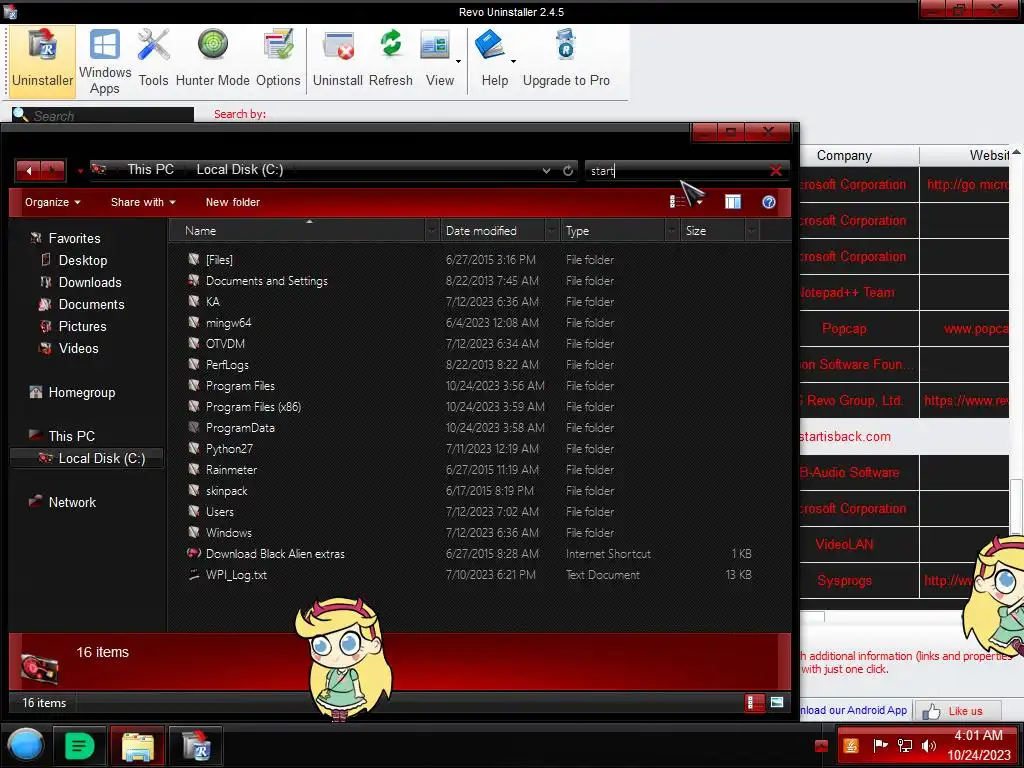Open Desktop in navigation pane

(82, 261)
